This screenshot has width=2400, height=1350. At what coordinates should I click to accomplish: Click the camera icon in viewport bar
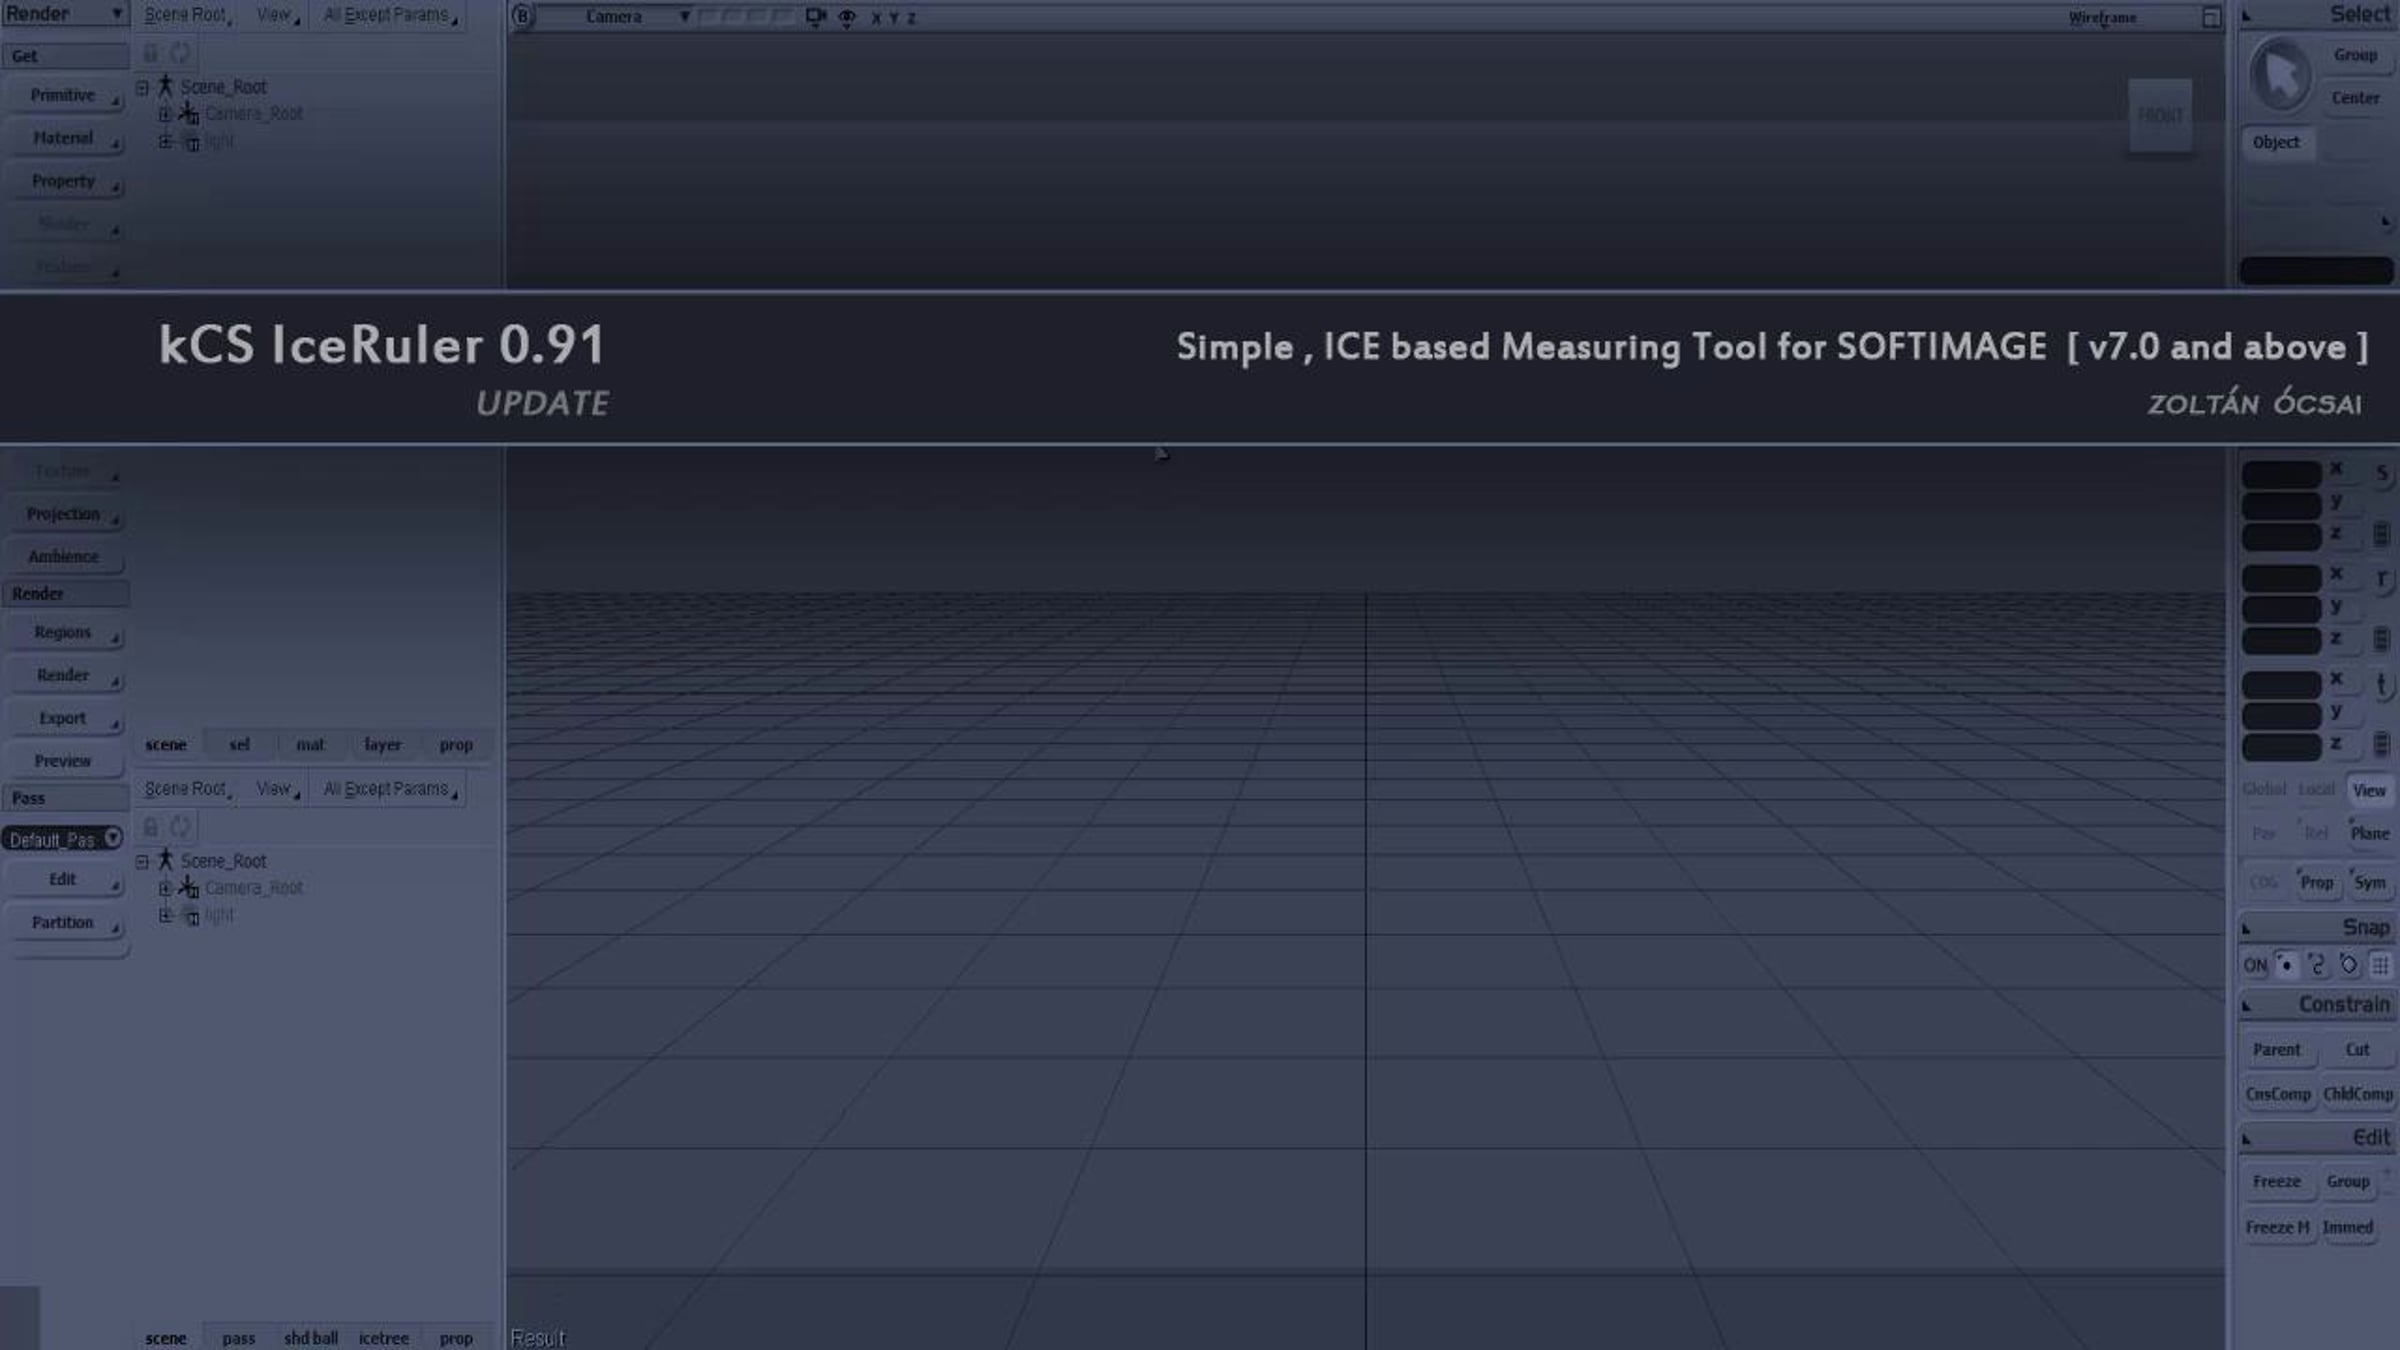(815, 17)
